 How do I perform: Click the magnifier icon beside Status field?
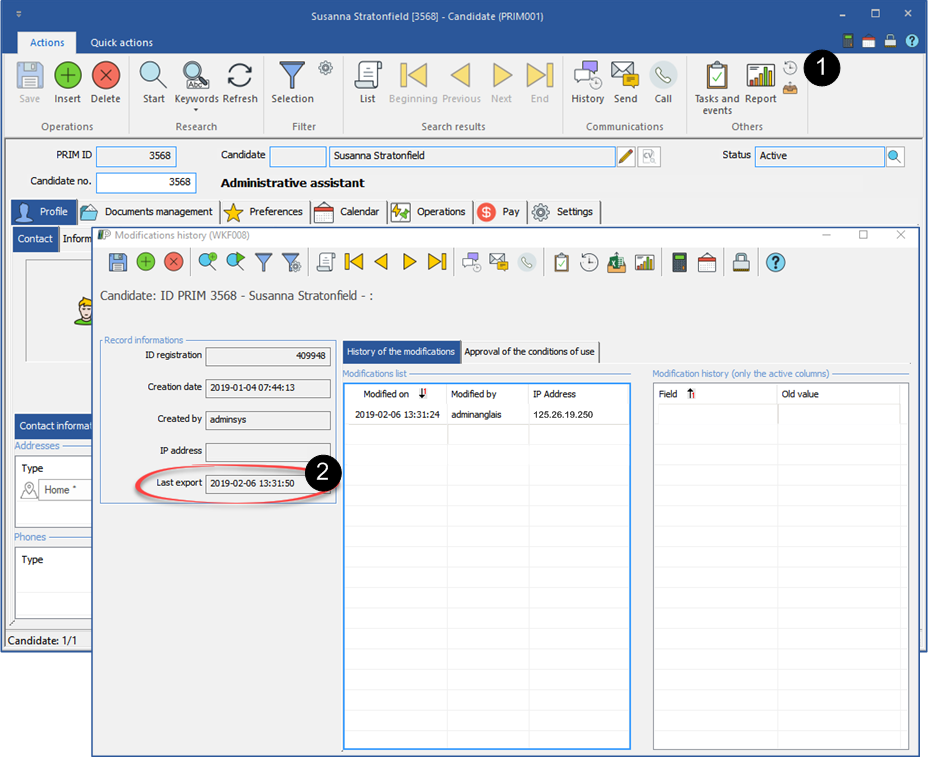pos(895,156)
